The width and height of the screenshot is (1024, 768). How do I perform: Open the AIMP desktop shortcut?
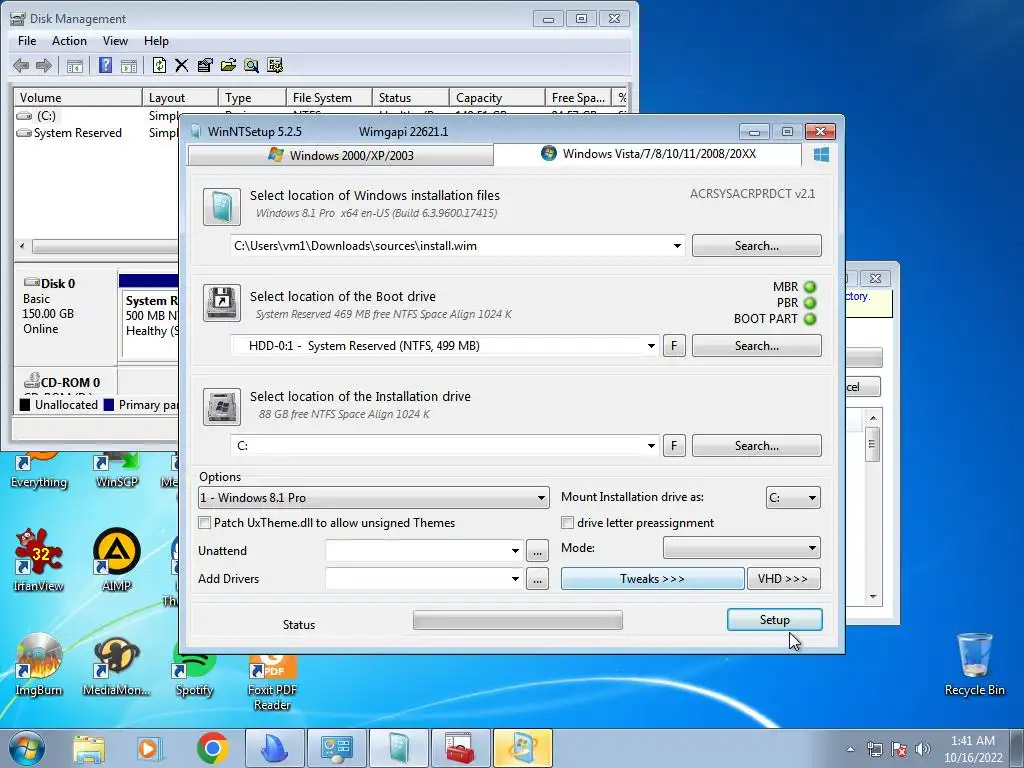(117, 559)
